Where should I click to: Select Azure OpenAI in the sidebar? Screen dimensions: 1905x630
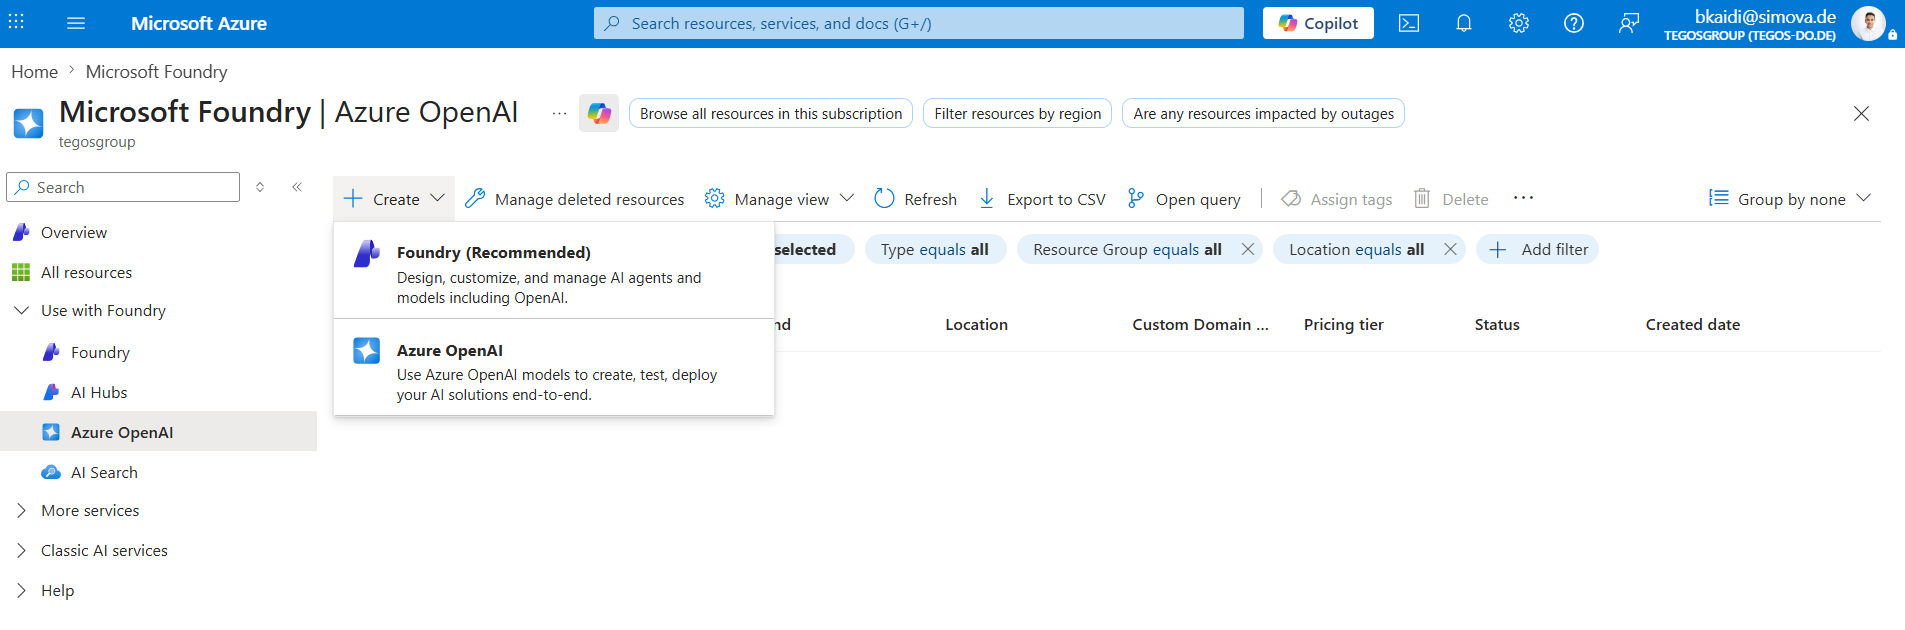[x=158, y=432]
